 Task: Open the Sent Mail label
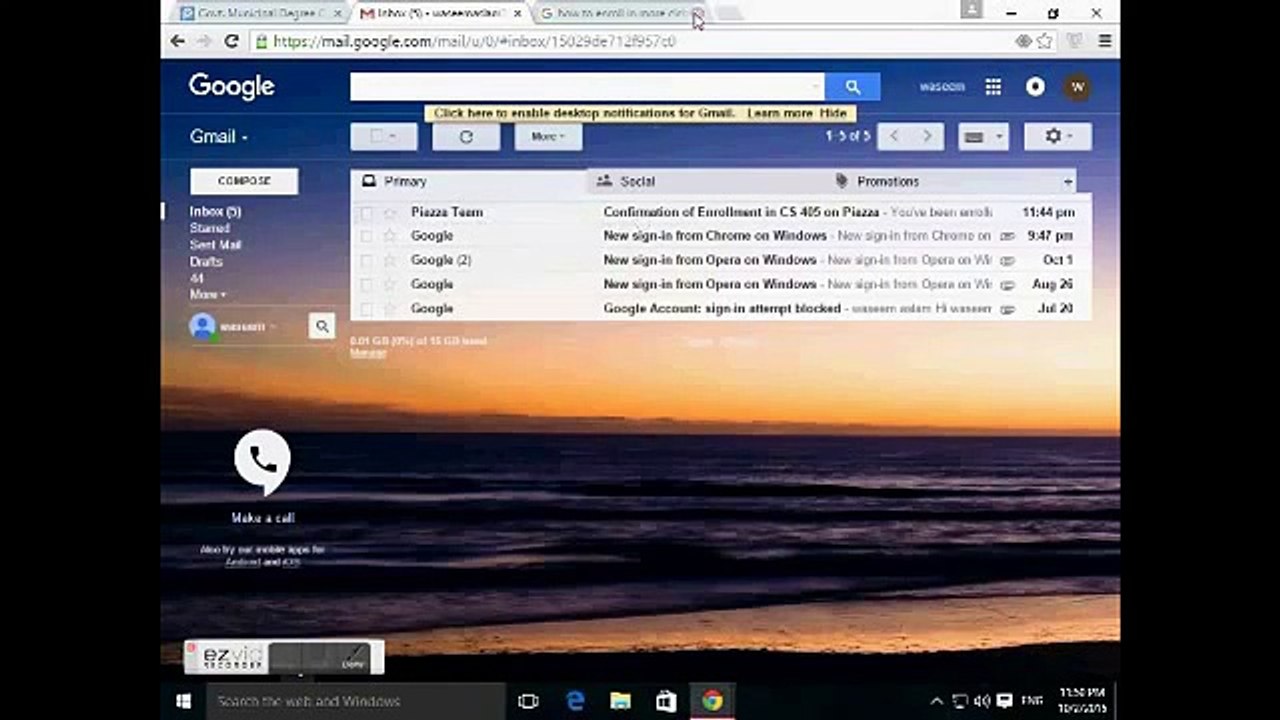[x=215, y=245]
